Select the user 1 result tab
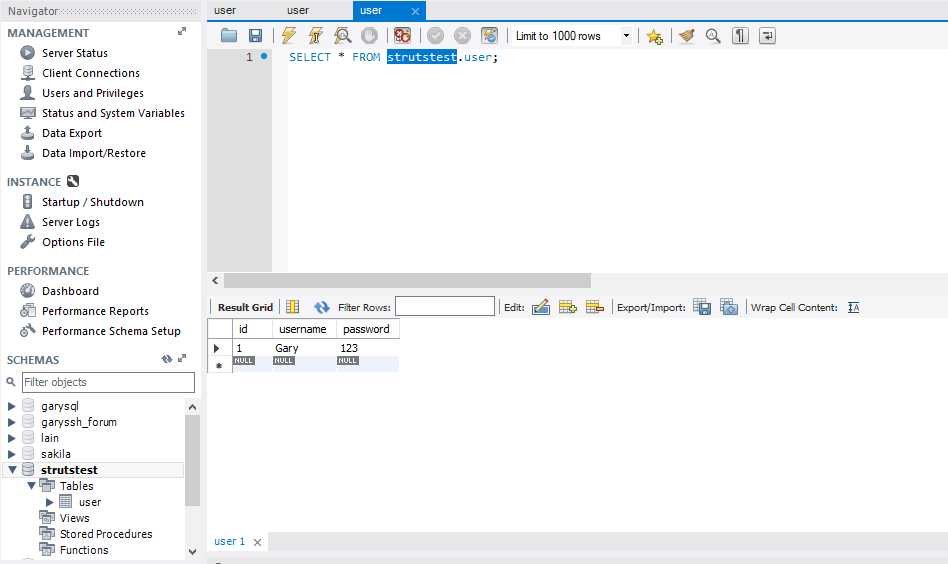This screenshot has height=564, width=948. [x=229, y=542]
